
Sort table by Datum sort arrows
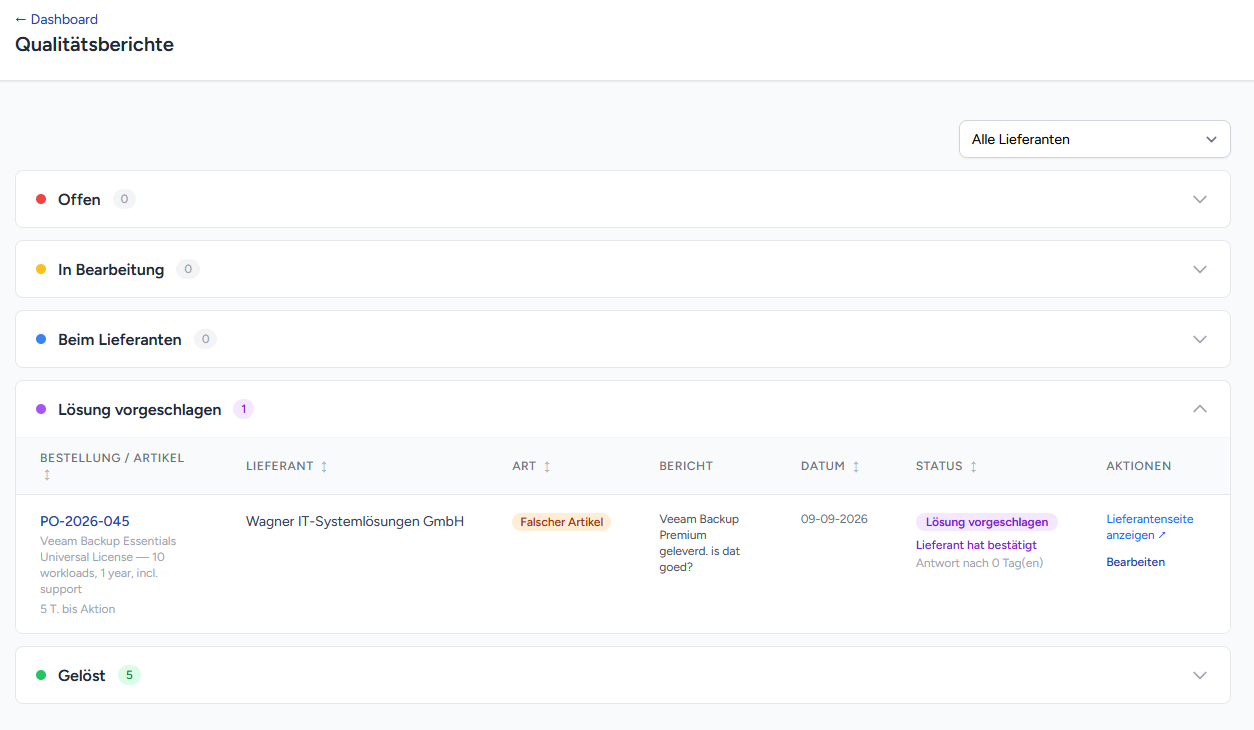856,466
